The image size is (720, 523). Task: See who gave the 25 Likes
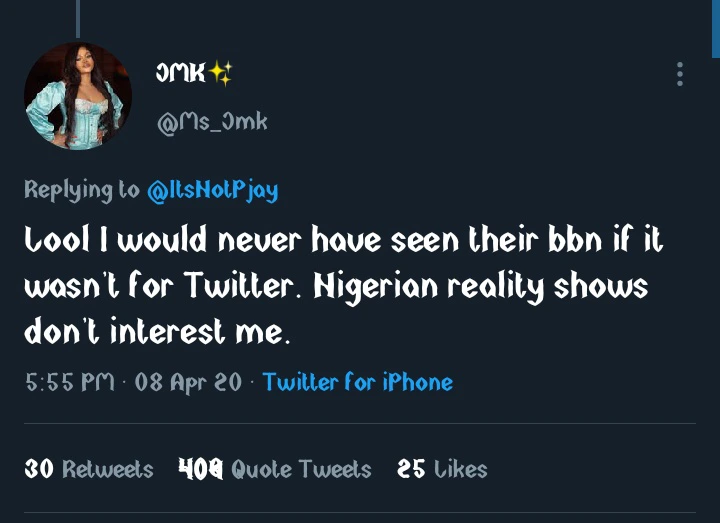[x=442, y=469]
